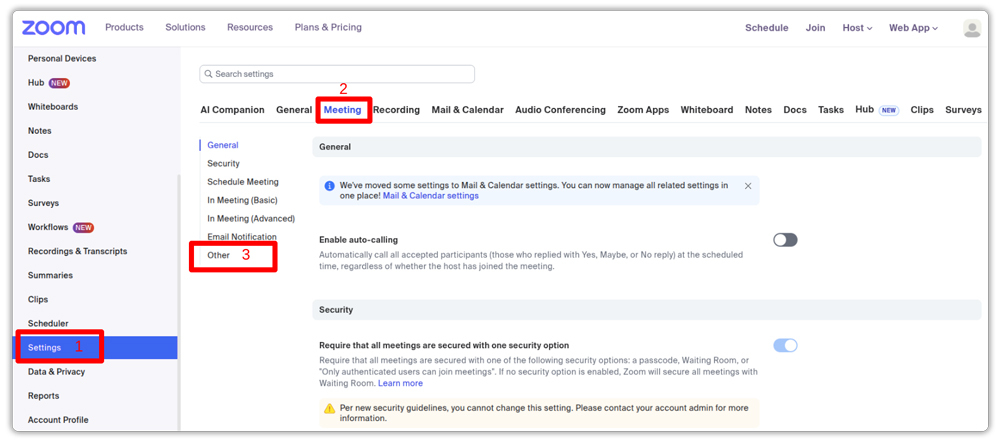Image resolution: width=1000 pixels, height=441 pixels.
Task: Open the Notes settings tab
Action: (758, 110)
